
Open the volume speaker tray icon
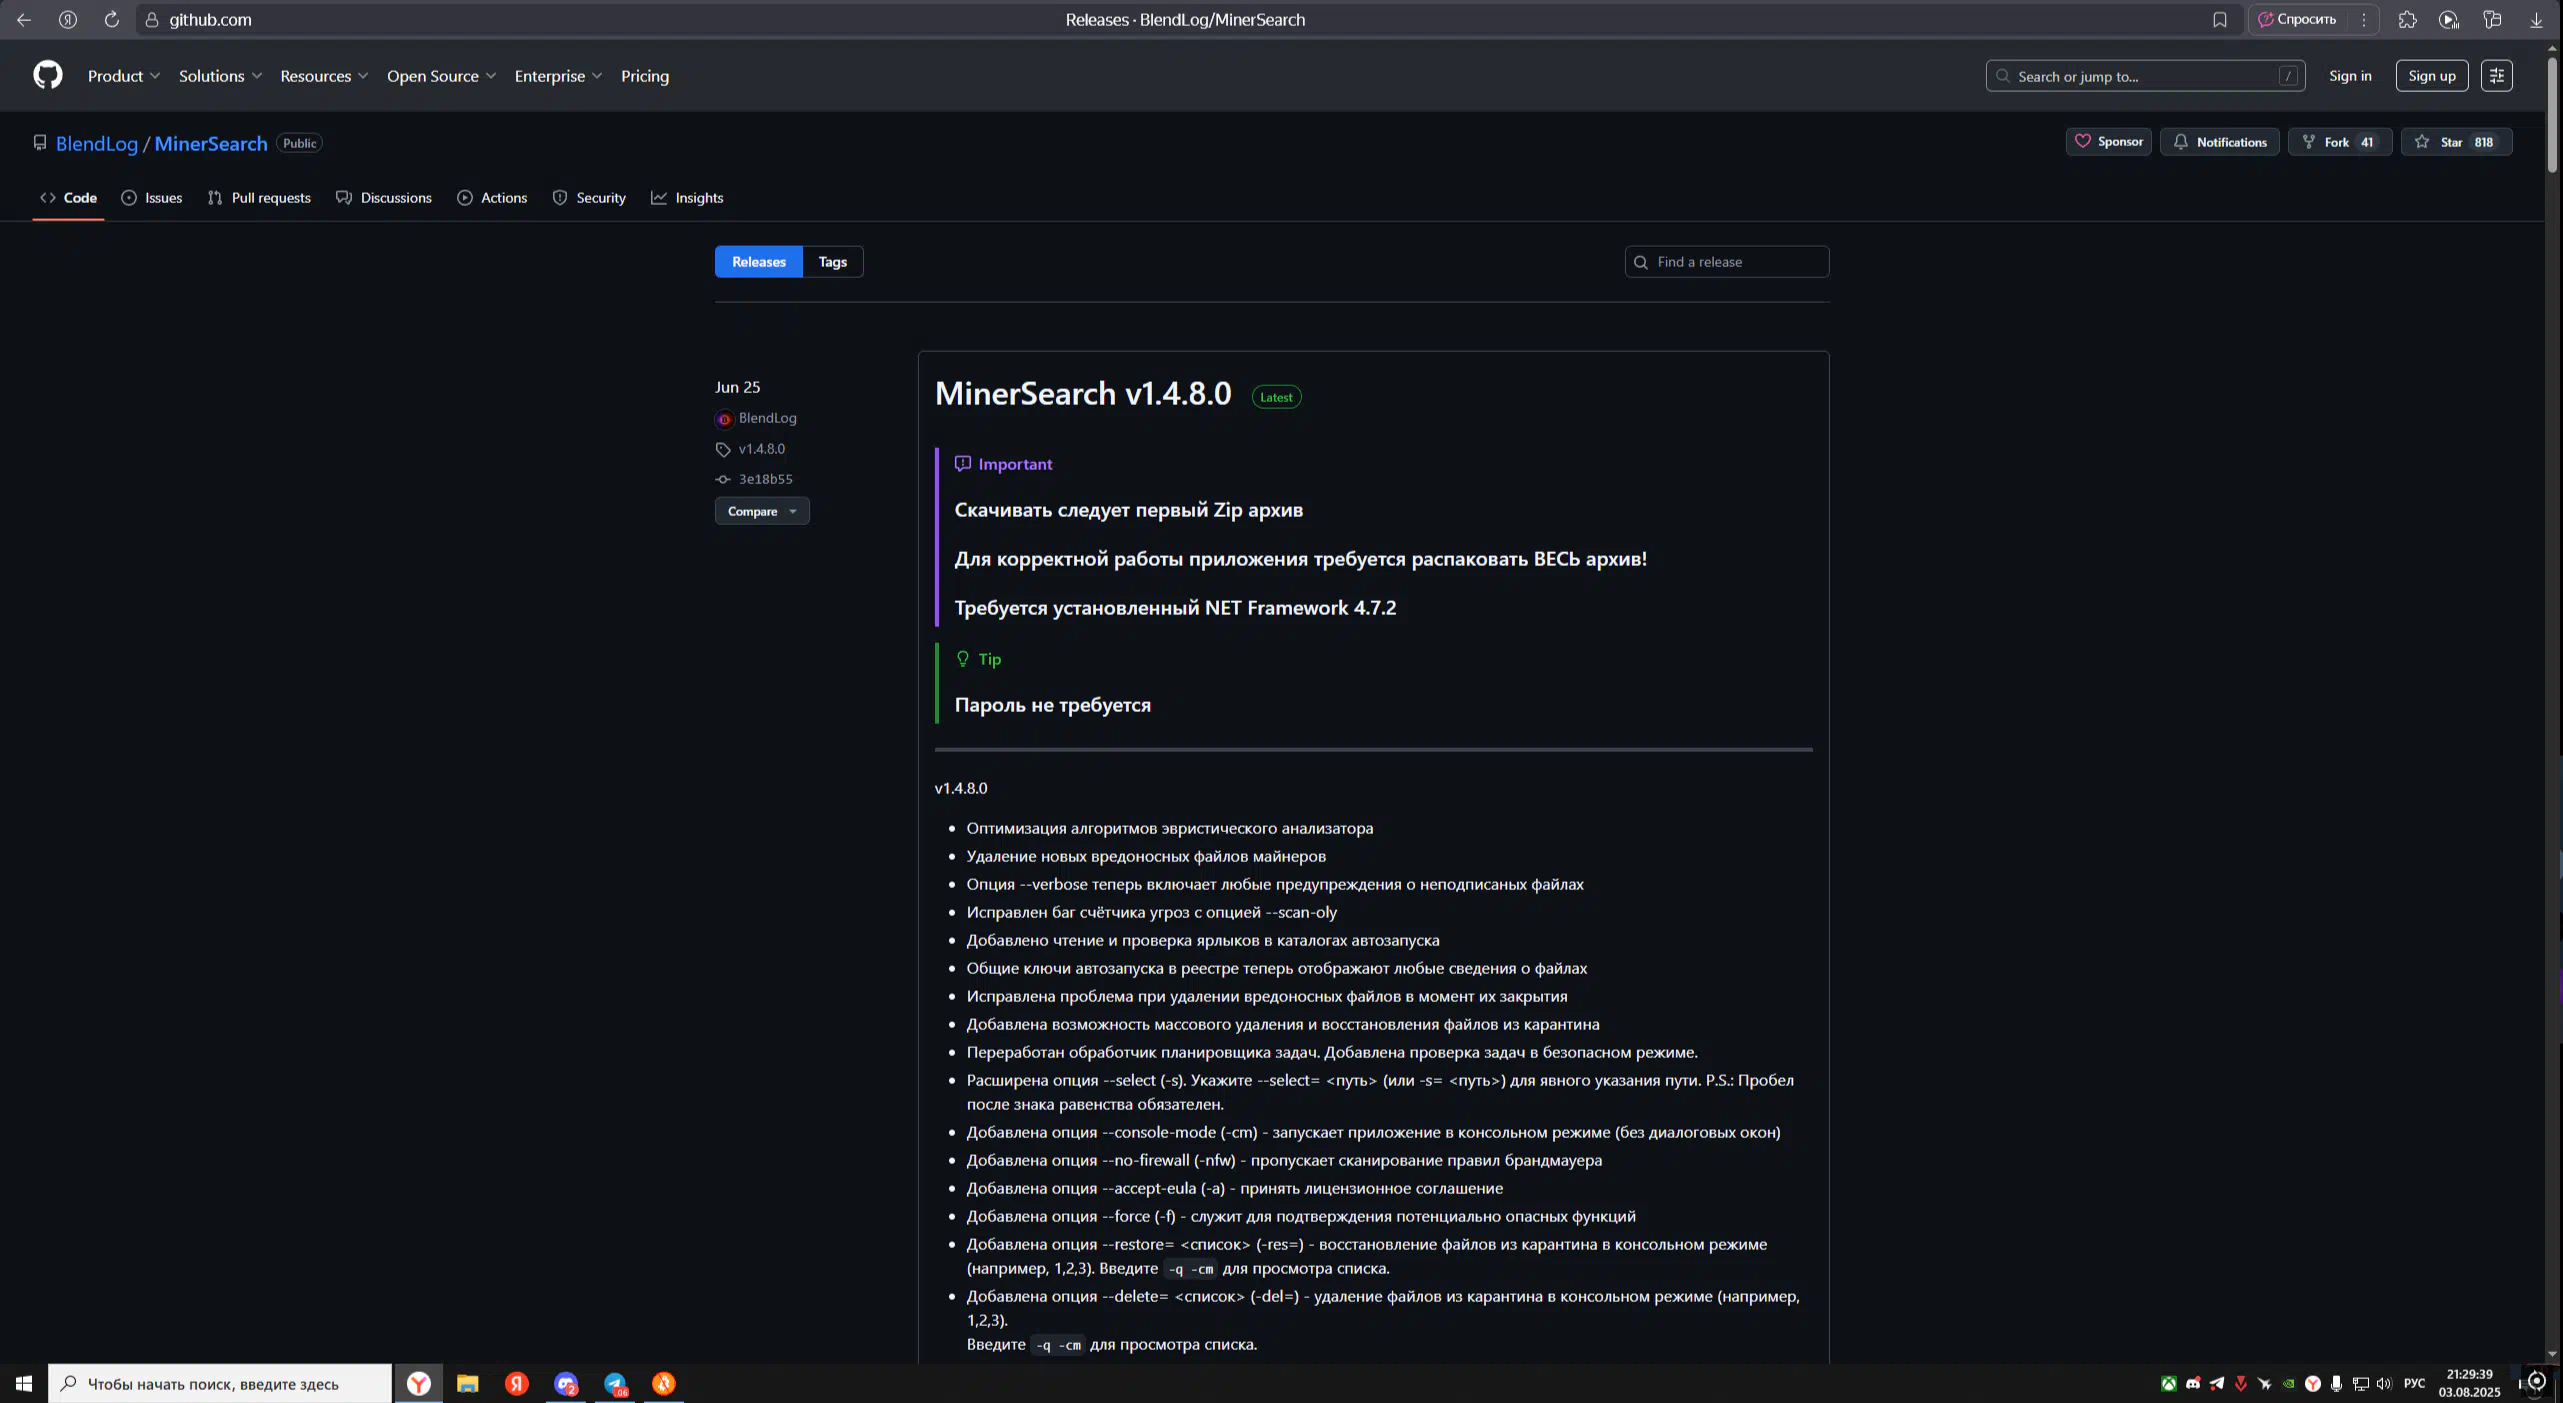click(x=2384, y=1384)
